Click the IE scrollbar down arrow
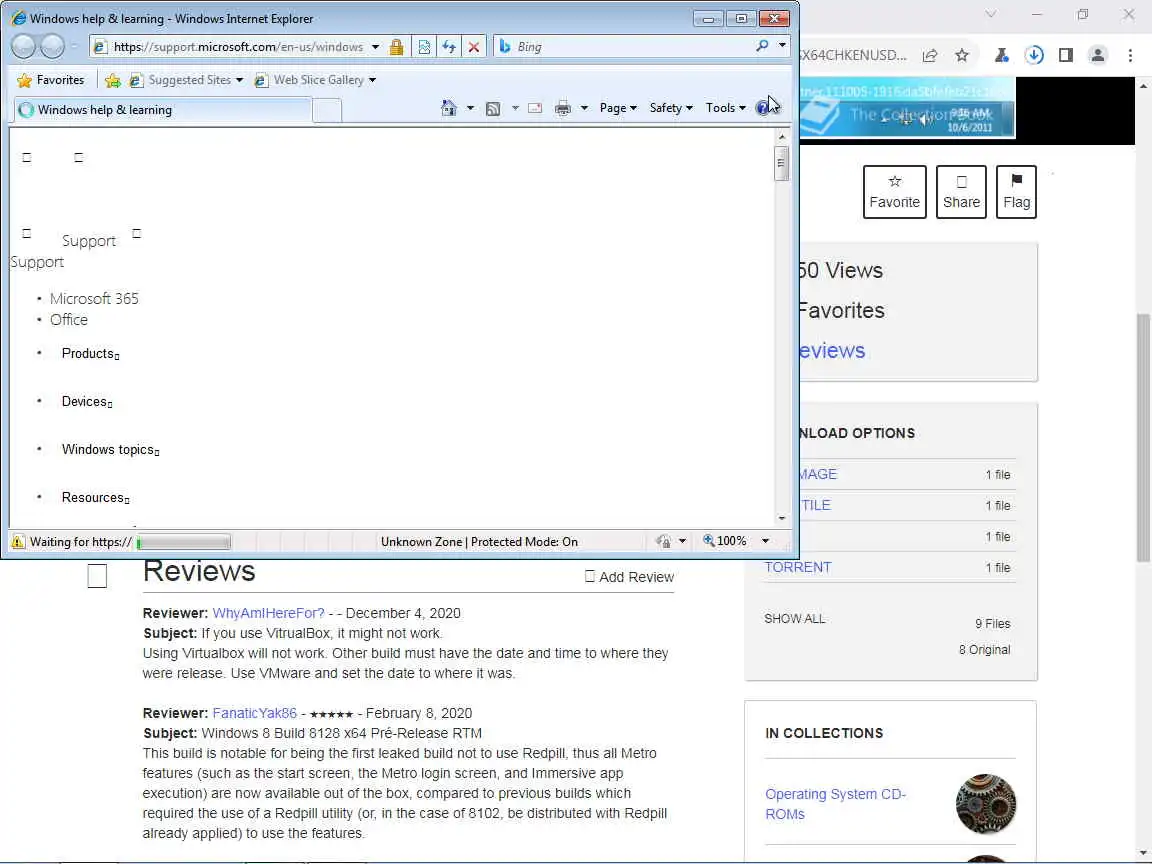 (781, 518)
